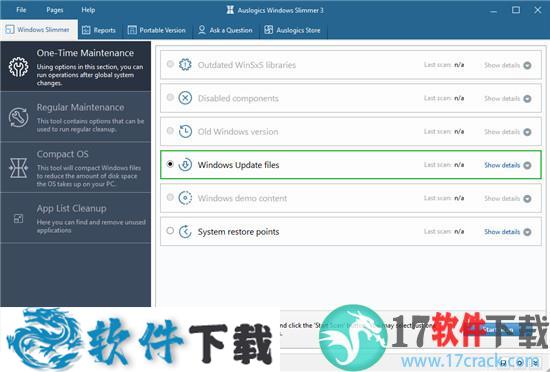Click Windows Update files download icon
This screenshot has width=550, height=372.
pos(185,164)
